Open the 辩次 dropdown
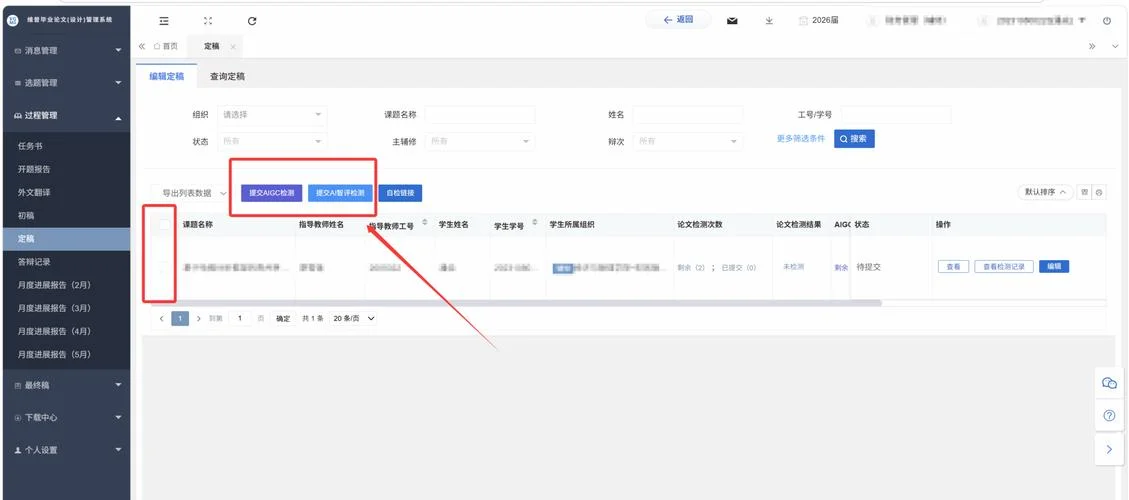This screenshot has height=500, width=1129. [688, 141]
